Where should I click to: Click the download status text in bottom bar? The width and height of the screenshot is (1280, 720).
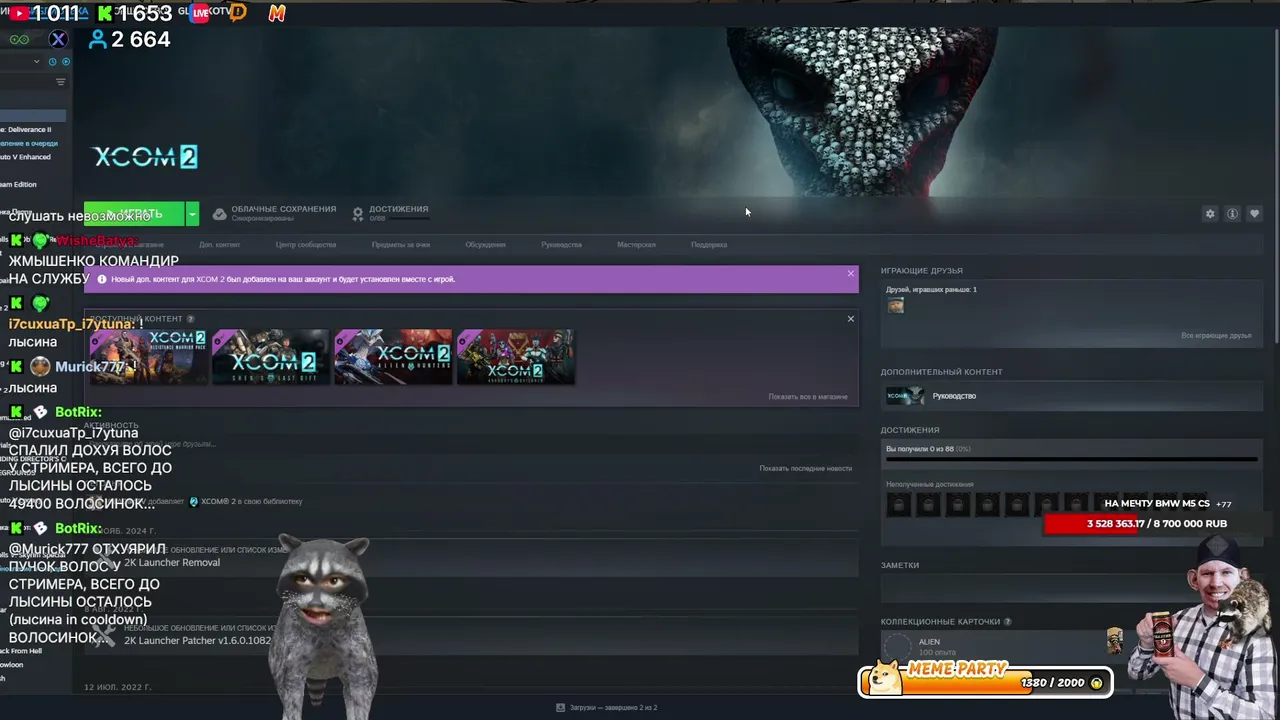613,708
